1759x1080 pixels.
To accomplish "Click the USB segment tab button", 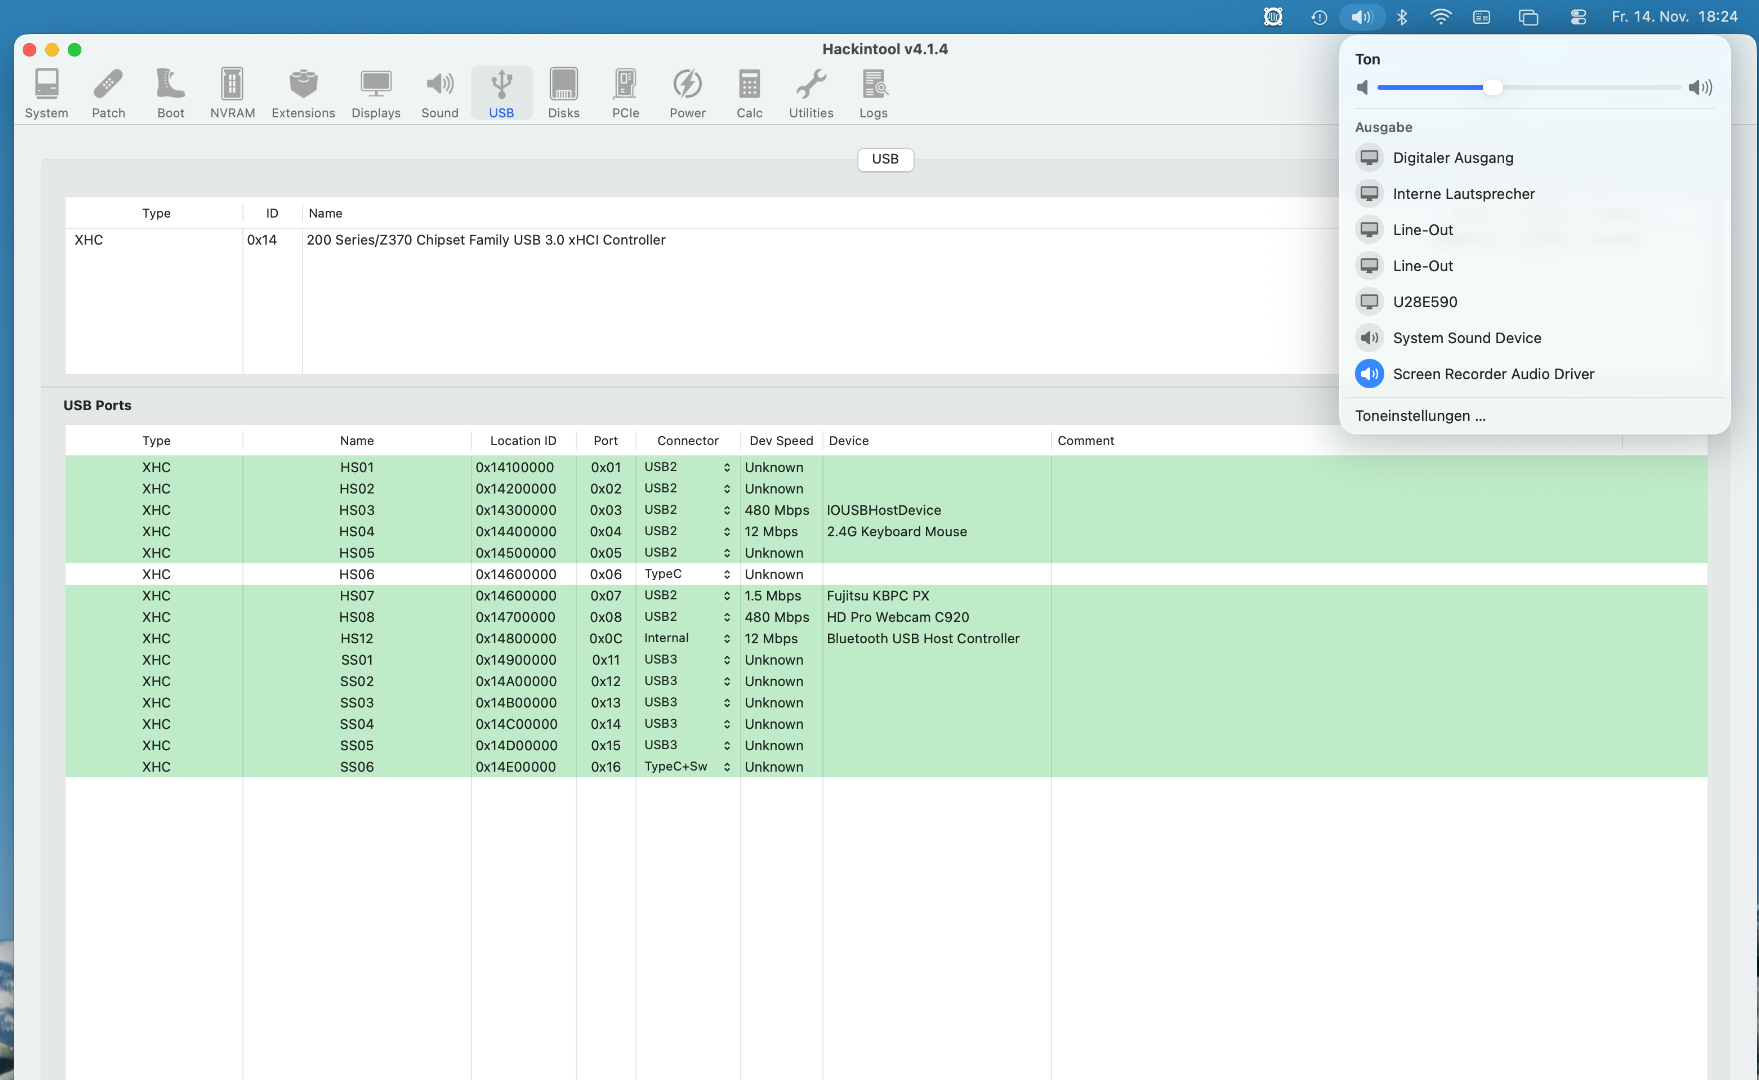I will [x=885, y=159].
